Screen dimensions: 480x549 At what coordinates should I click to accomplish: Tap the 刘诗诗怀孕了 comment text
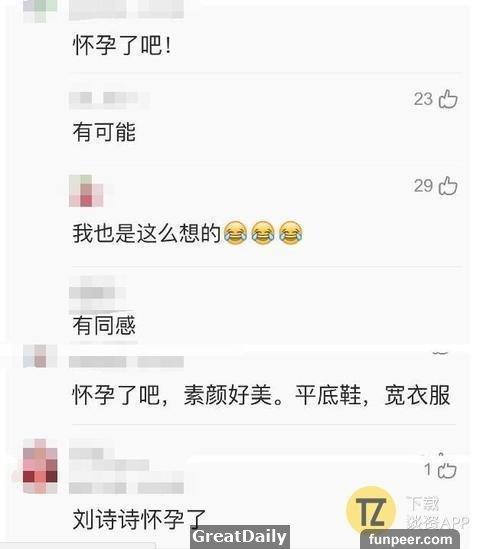139,519
